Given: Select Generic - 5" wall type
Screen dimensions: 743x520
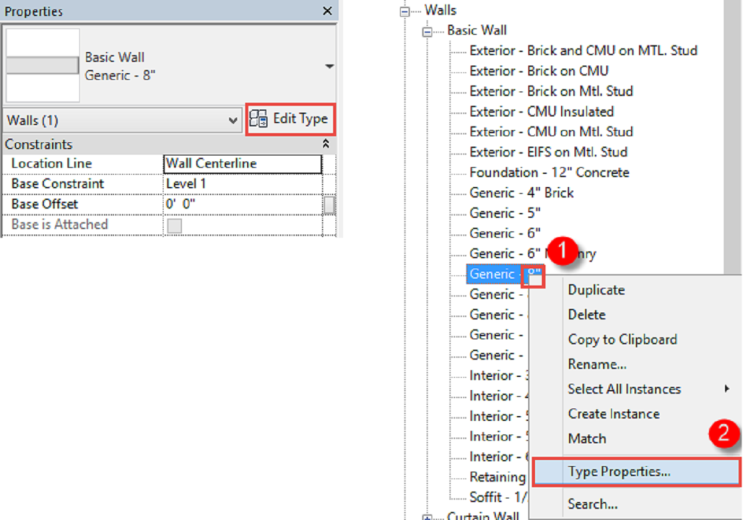Looking at the screenshot, I should click(505, 213).
